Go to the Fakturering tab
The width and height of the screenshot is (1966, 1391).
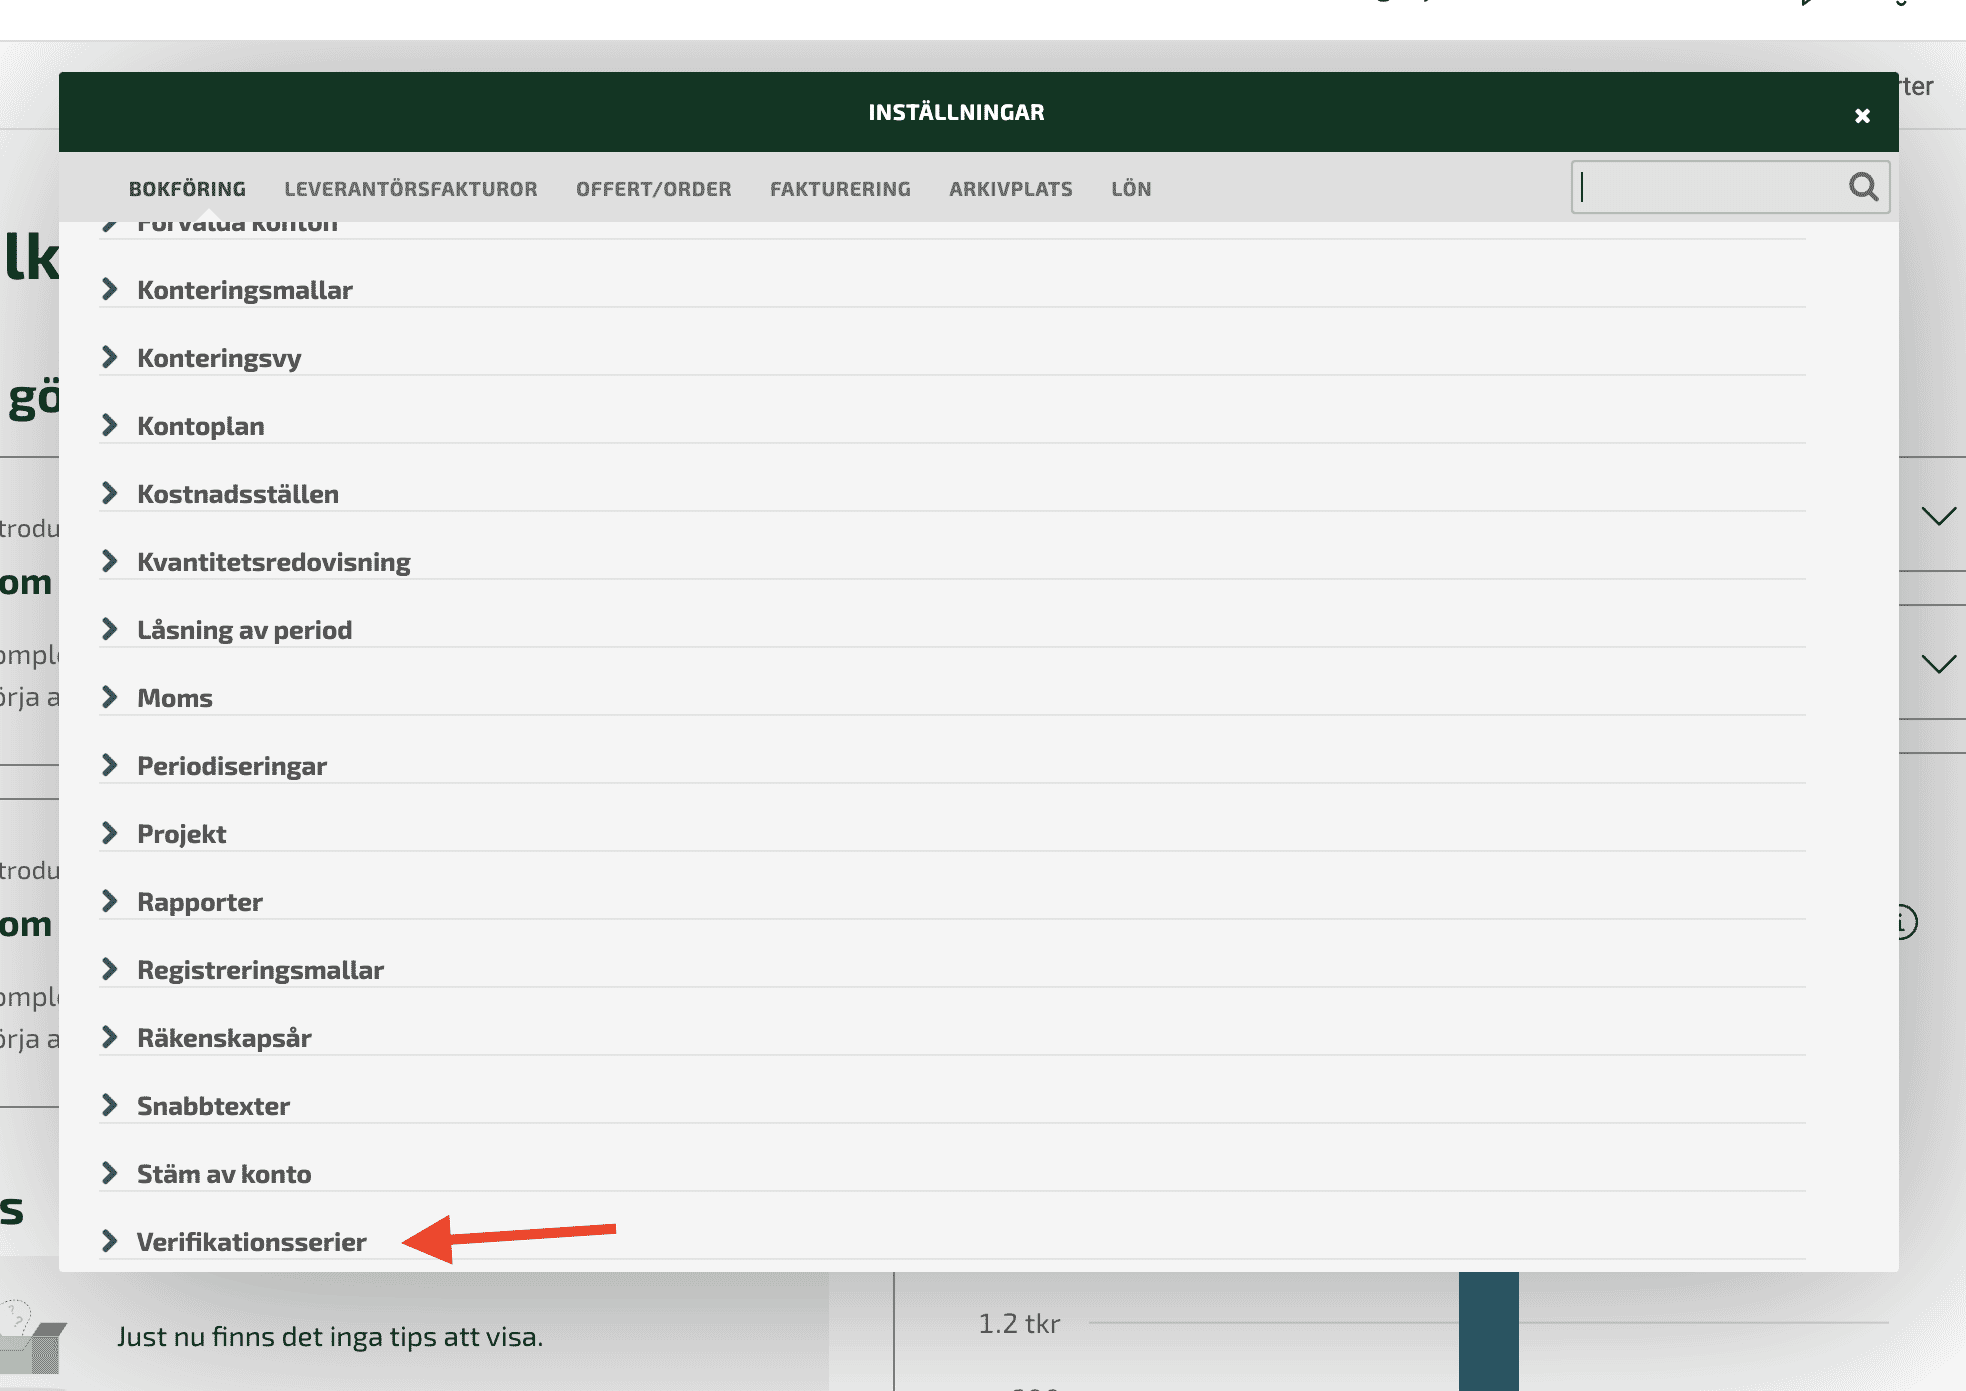pos(840,189)
